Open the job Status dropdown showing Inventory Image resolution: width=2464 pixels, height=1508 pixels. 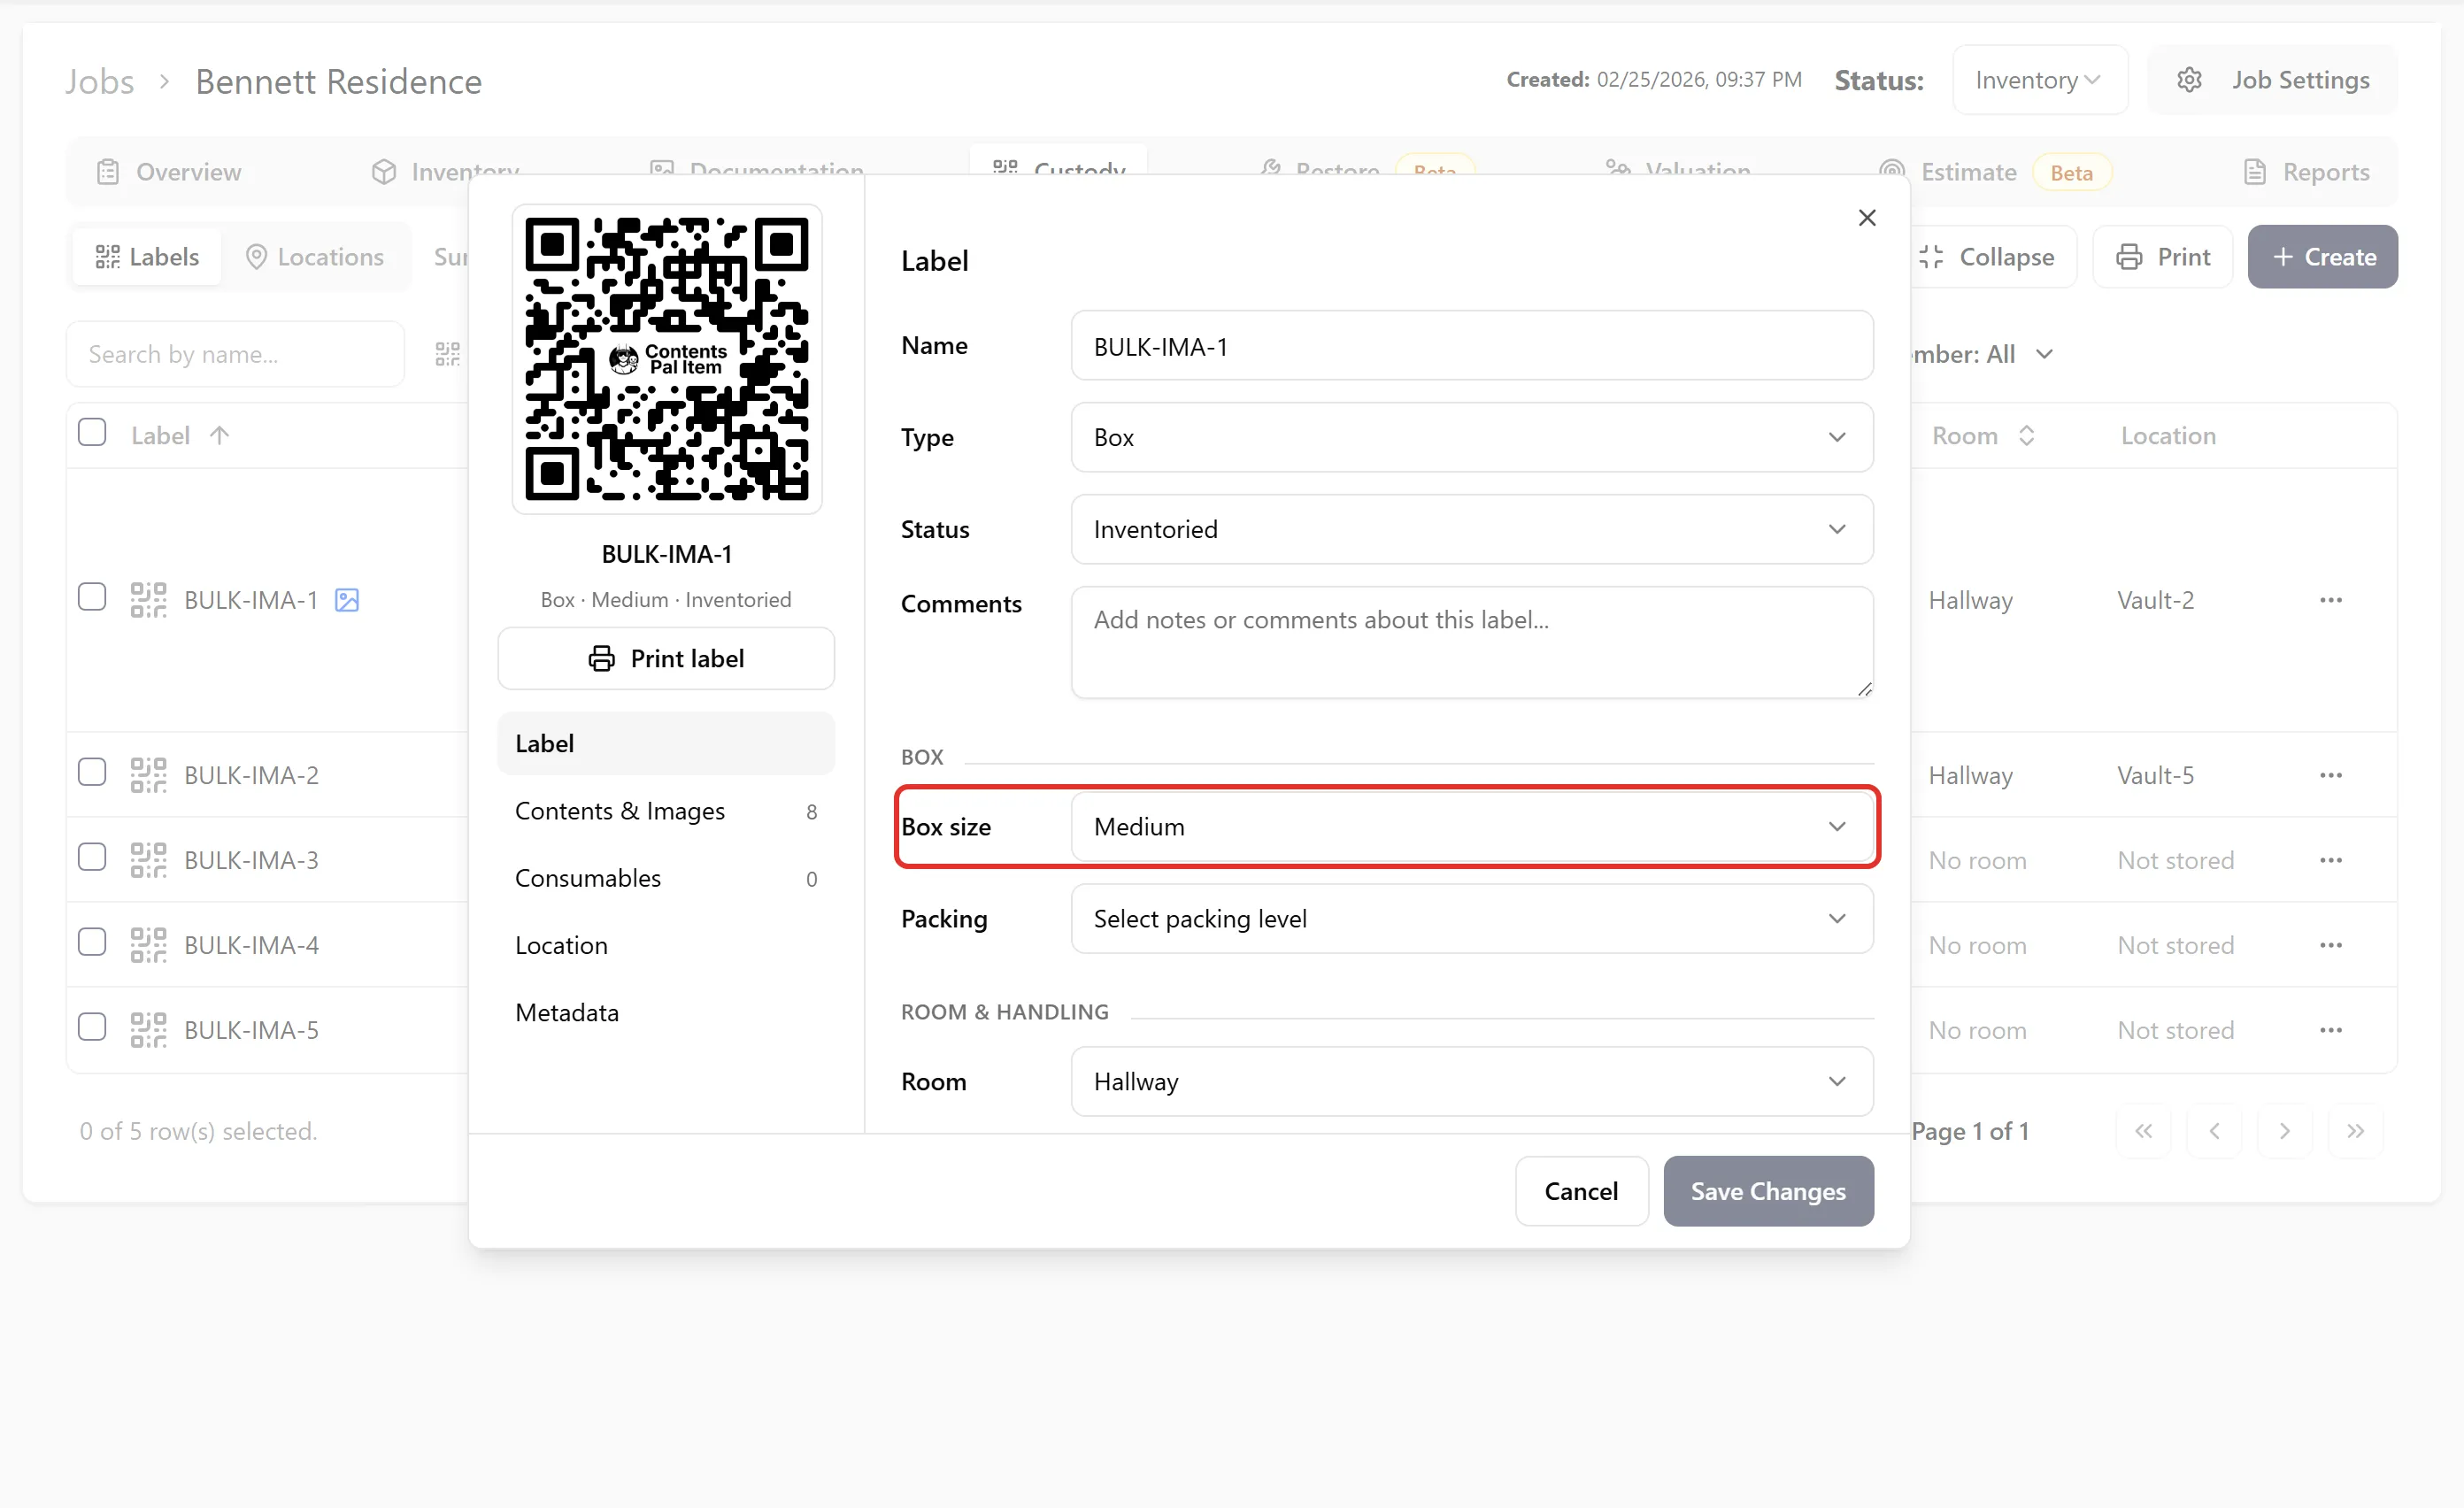point(2040,80)
